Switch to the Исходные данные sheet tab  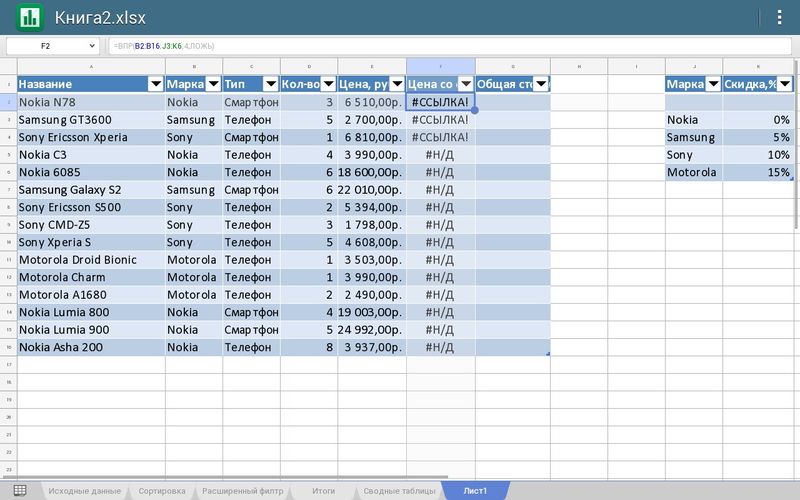click(x=84, y=491)
